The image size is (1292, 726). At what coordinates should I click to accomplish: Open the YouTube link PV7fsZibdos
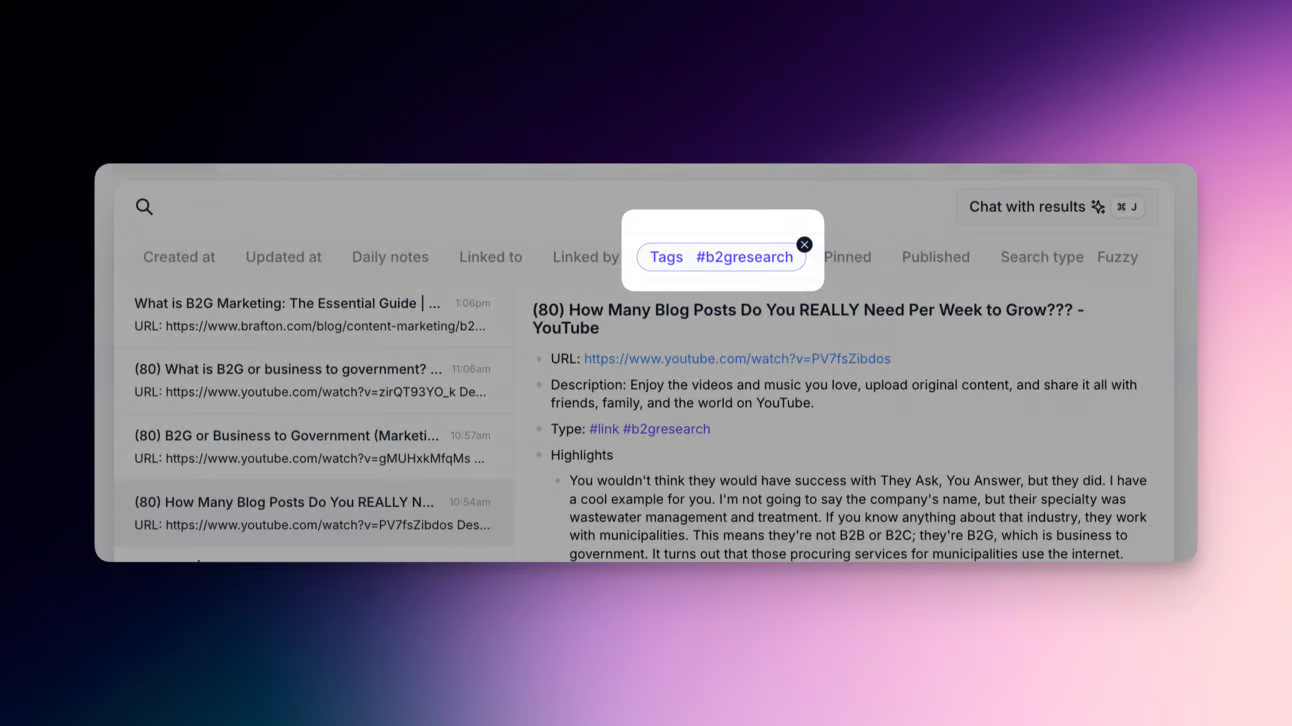click(x=737, y=358)
